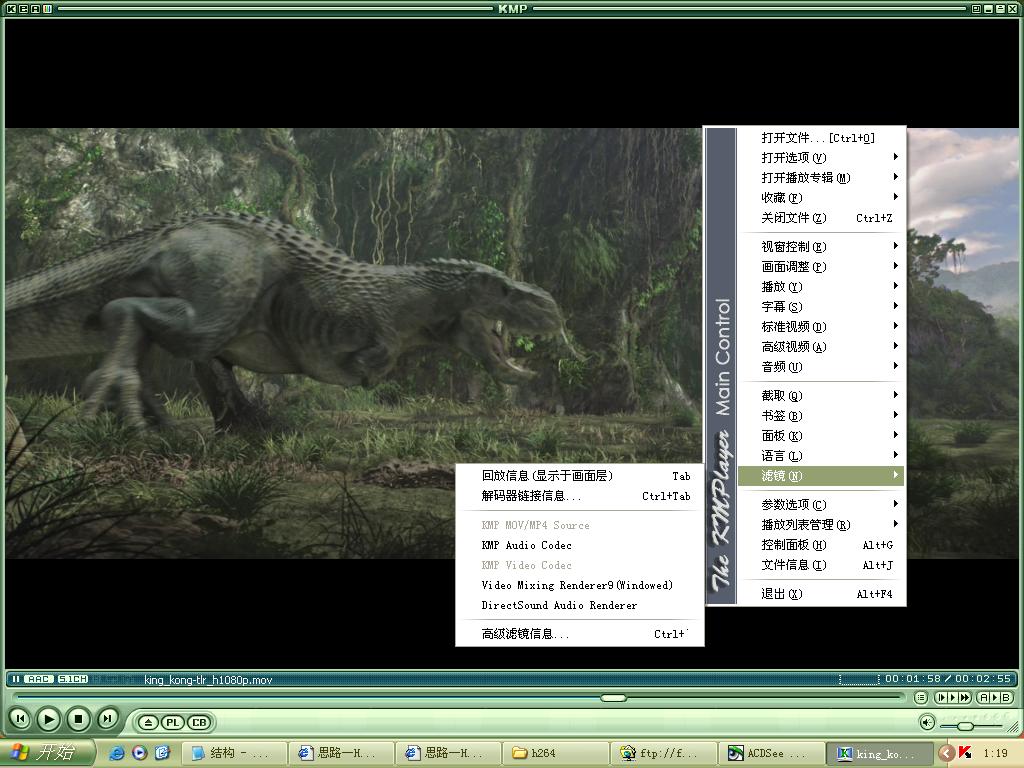Expand the 截取(Q) capture submenu
This screenshot has height=768, width=1024.
pos(821,395)
